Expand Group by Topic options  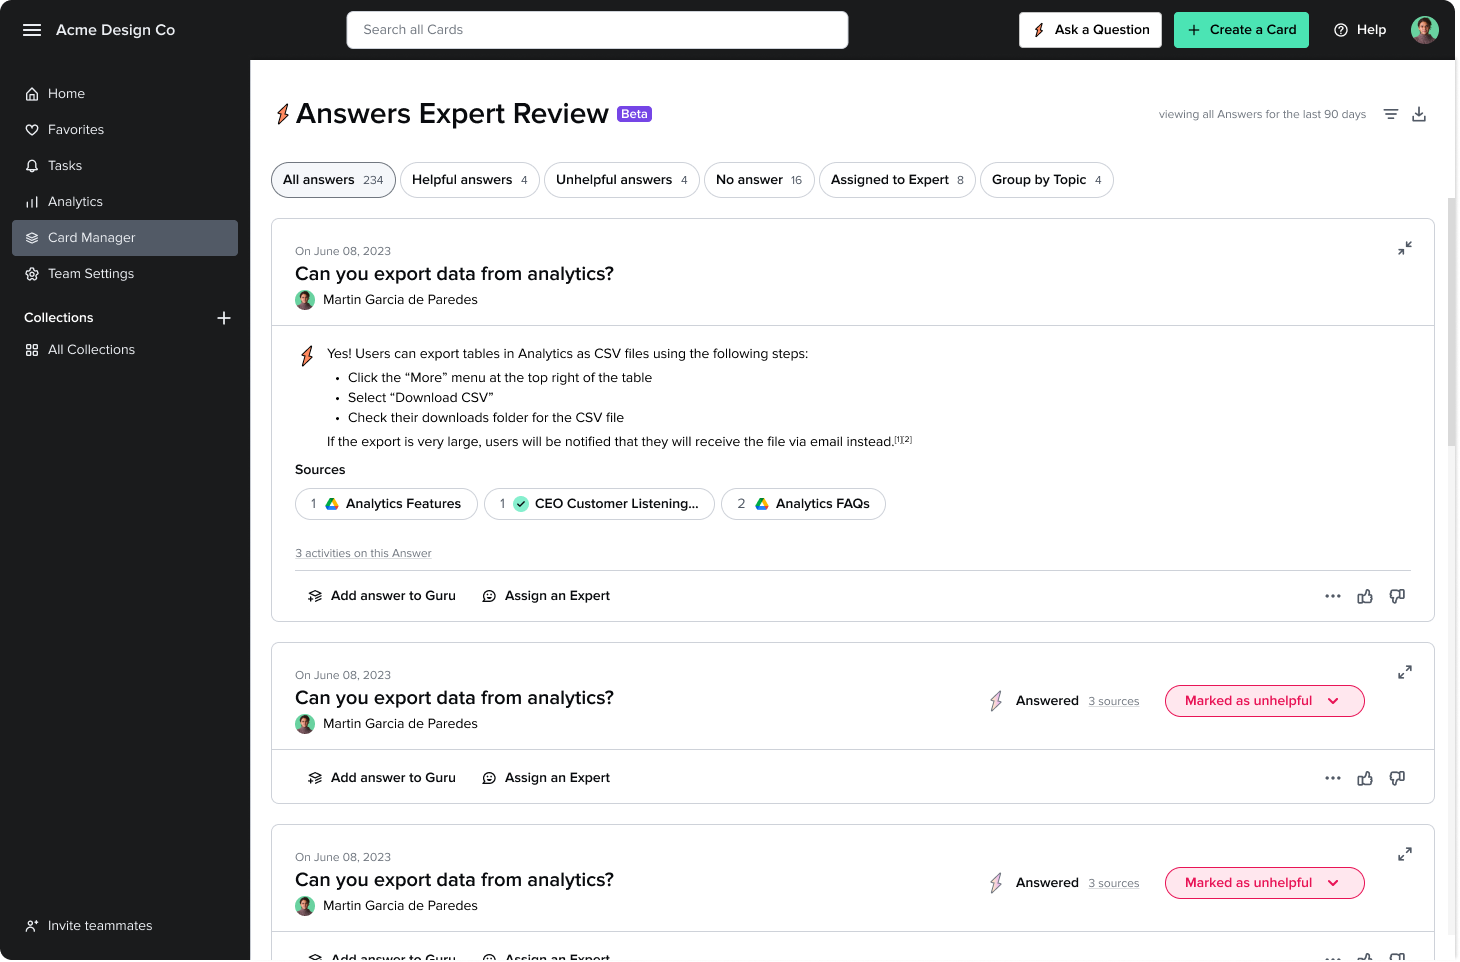pos(1046,180)
